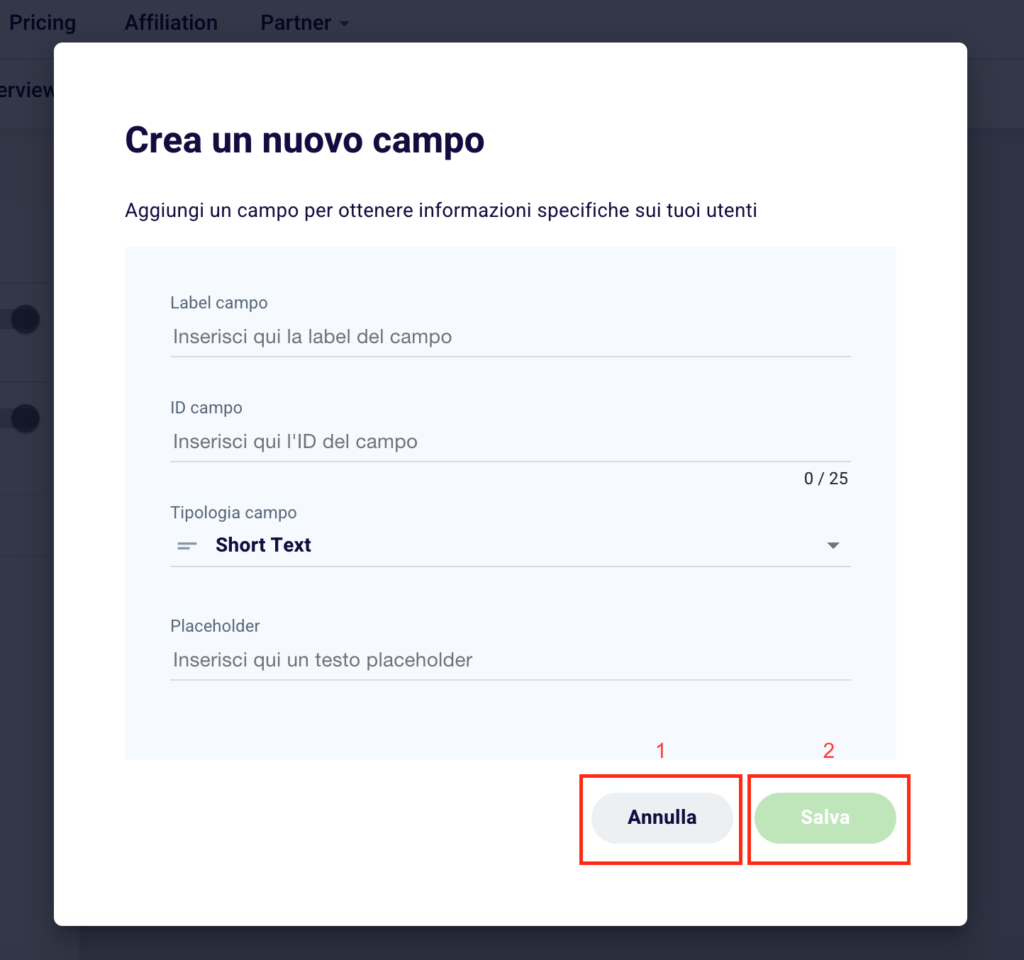
Task: Focus the Placeholder text input field
Action: click(510, 660)
